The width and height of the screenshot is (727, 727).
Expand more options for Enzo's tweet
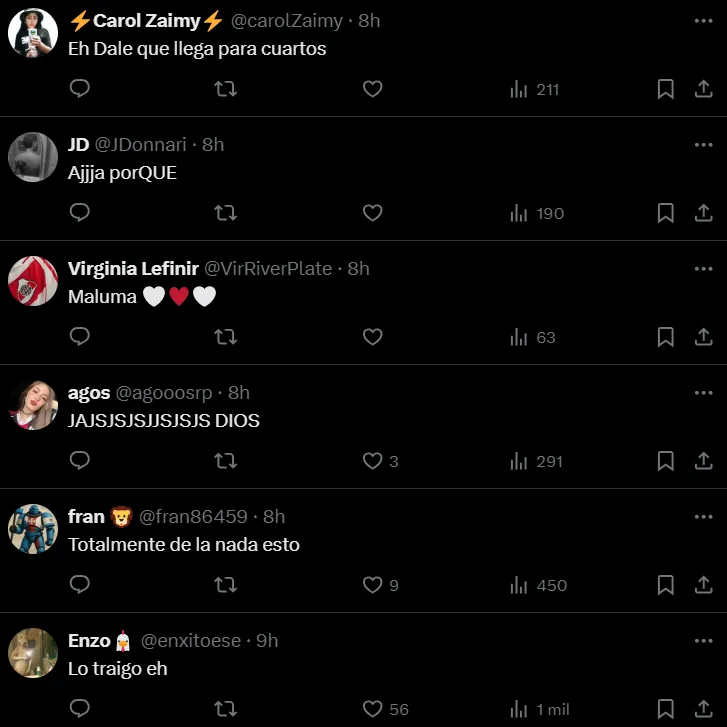[703, 640]
